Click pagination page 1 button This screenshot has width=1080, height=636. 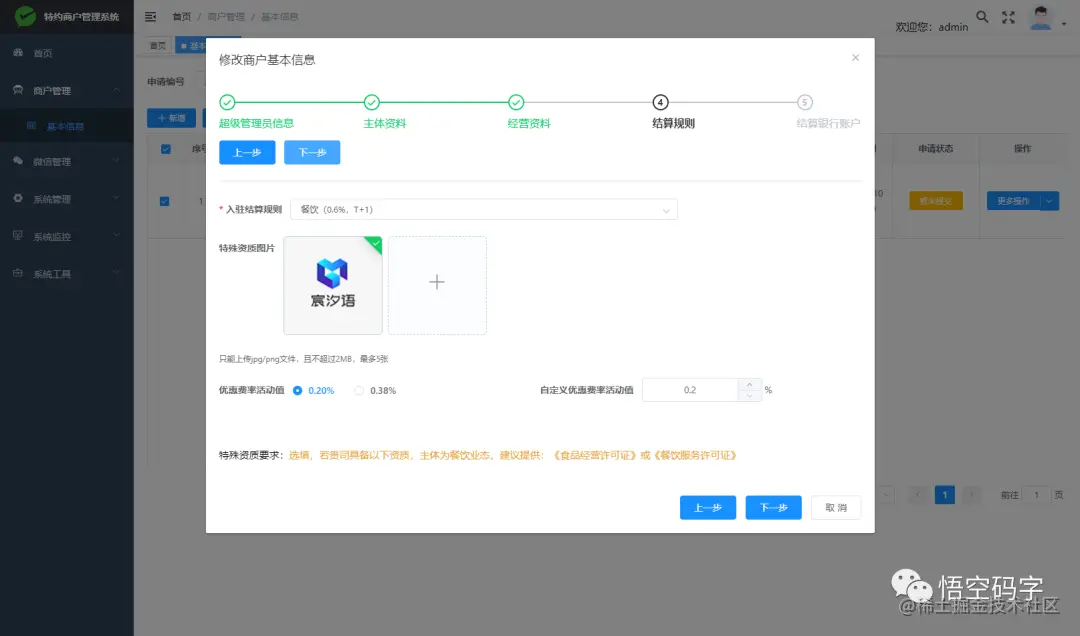(944, 495)
